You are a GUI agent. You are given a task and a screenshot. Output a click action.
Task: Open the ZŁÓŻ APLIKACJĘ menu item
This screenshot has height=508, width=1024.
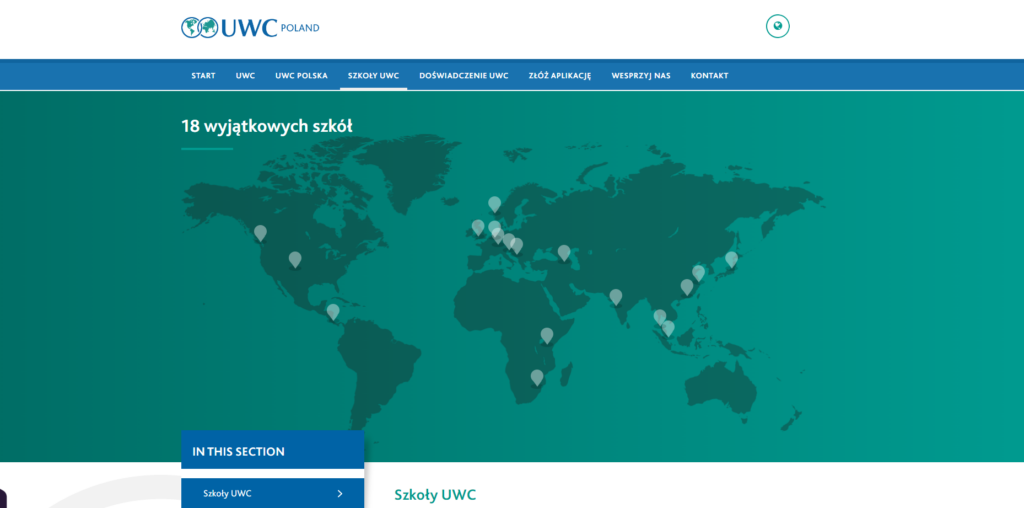(x=560, y=76)
